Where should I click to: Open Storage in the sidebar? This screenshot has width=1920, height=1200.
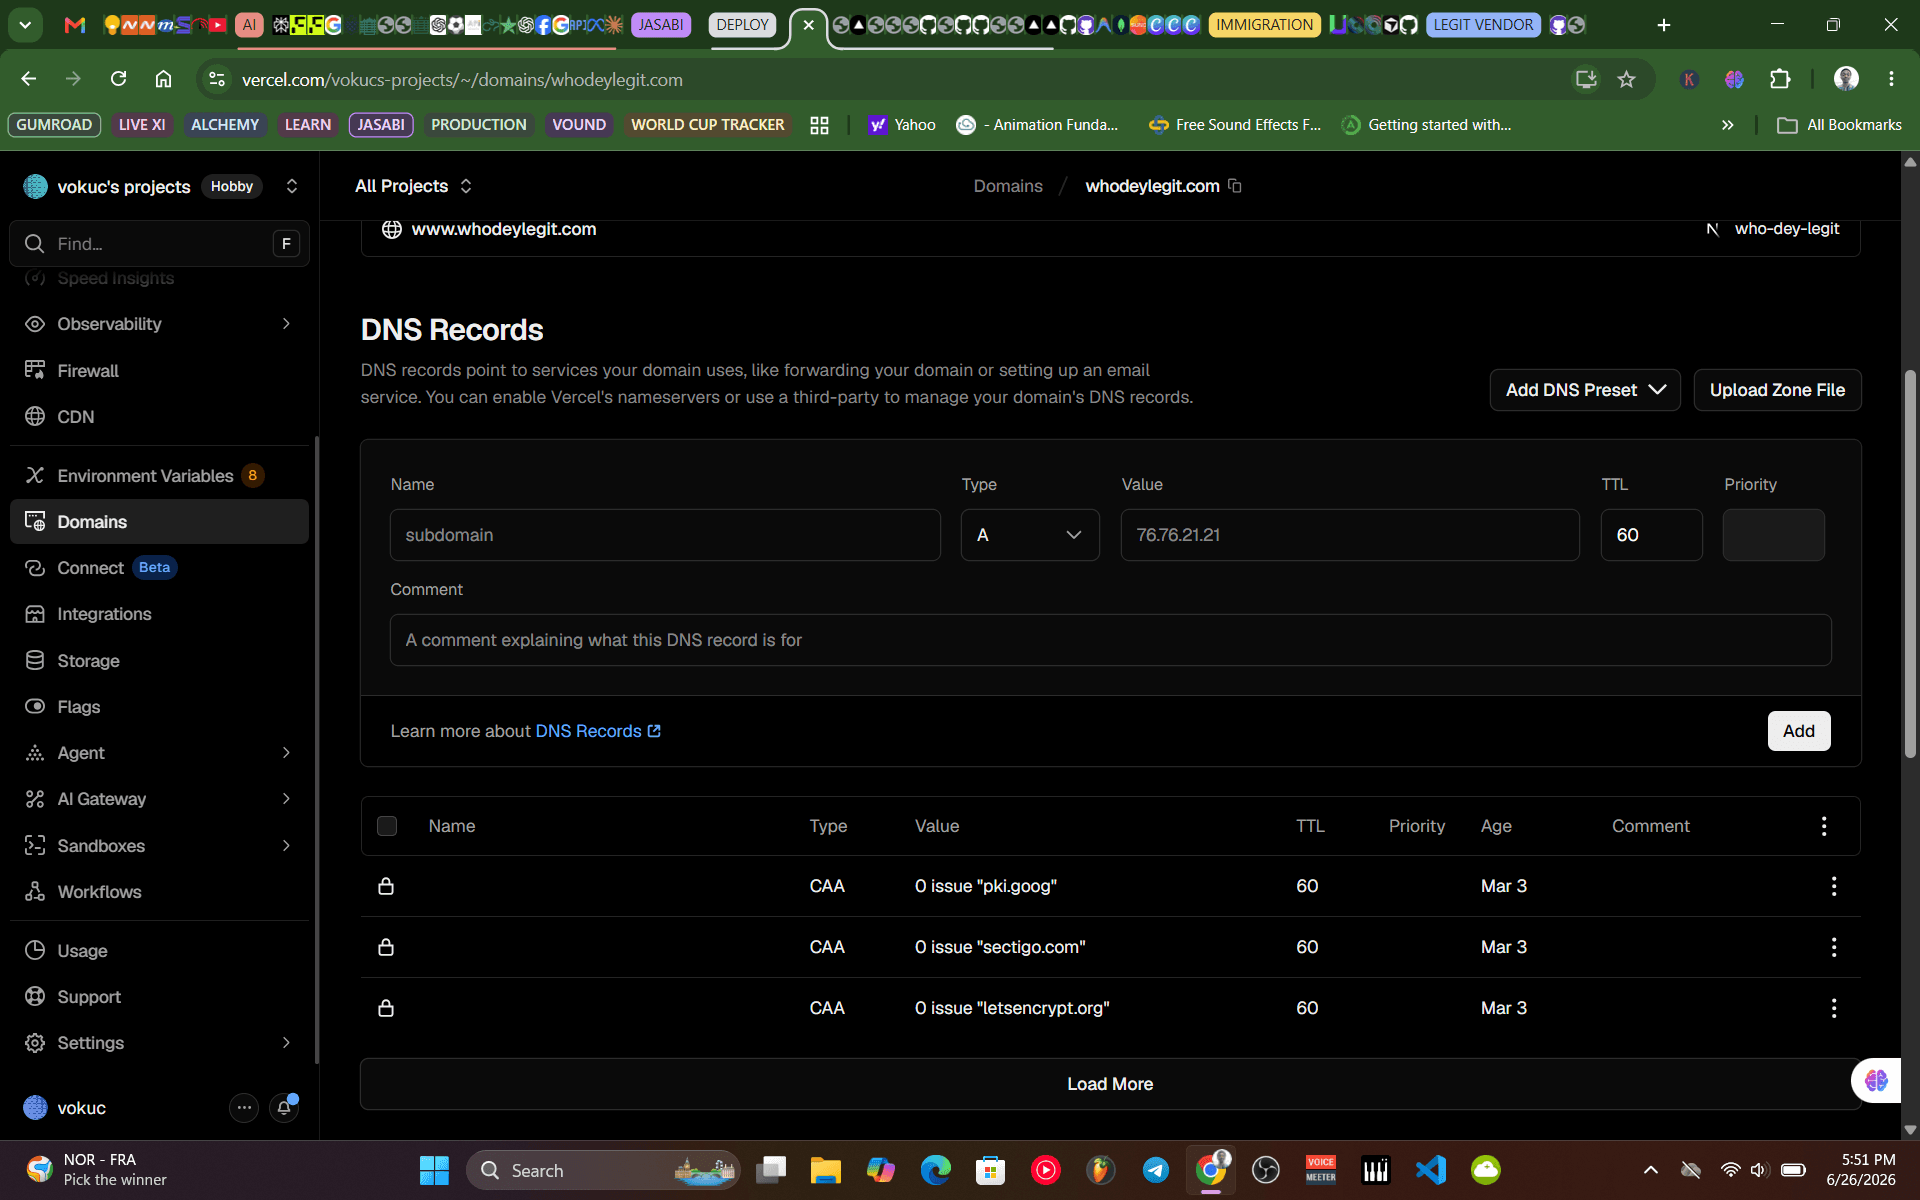coord(160,661)
